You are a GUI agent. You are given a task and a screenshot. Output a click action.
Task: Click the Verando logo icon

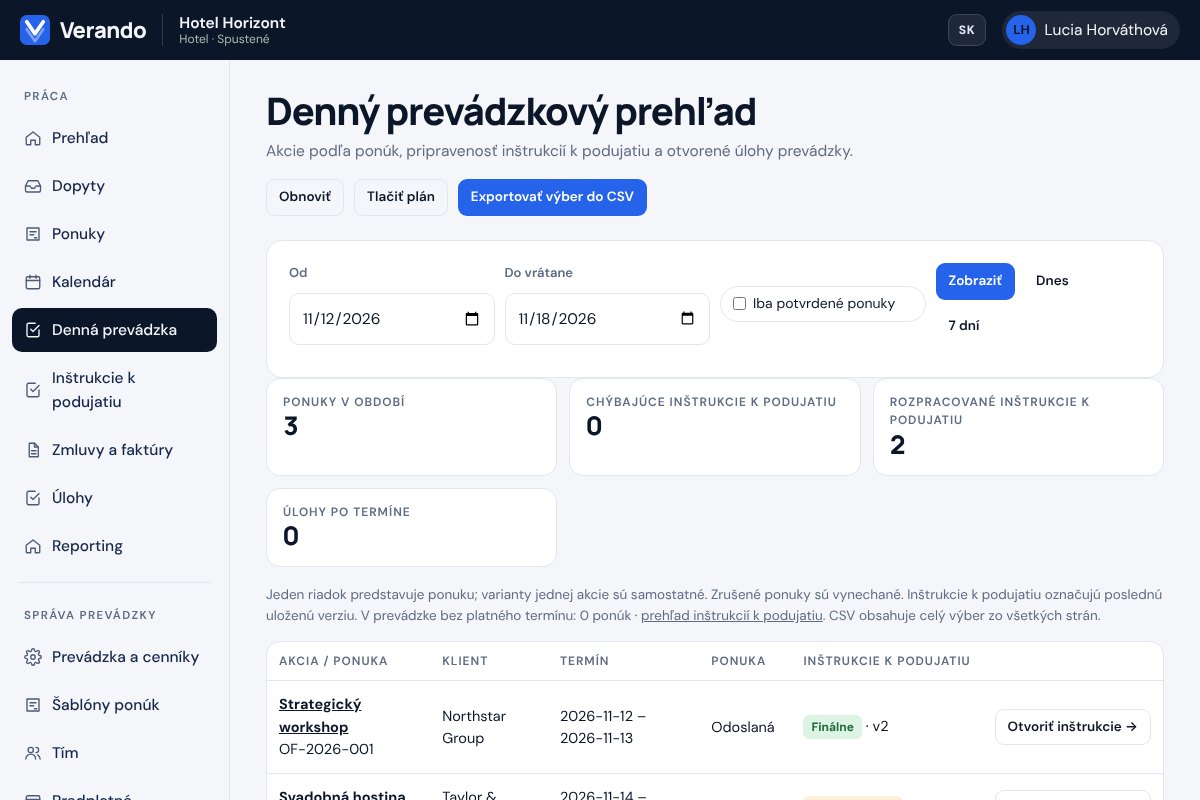35,30
